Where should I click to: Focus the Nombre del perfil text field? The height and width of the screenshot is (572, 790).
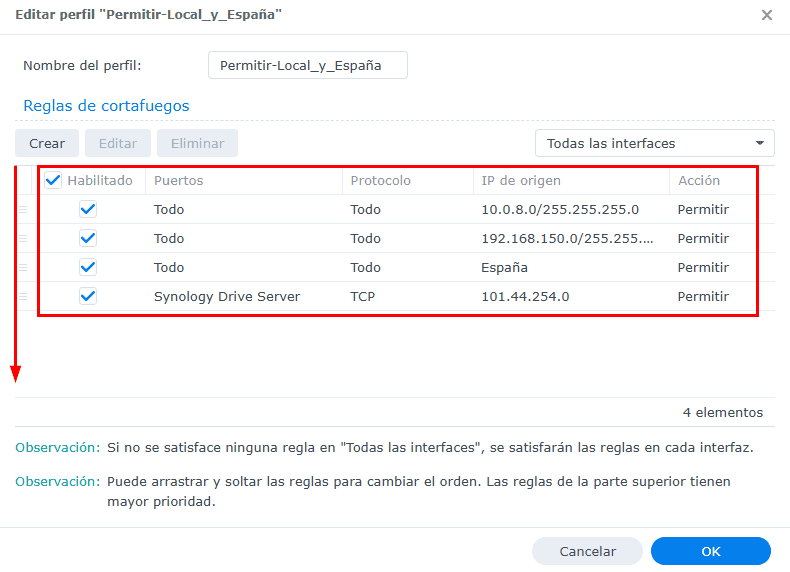click(308, 65)
